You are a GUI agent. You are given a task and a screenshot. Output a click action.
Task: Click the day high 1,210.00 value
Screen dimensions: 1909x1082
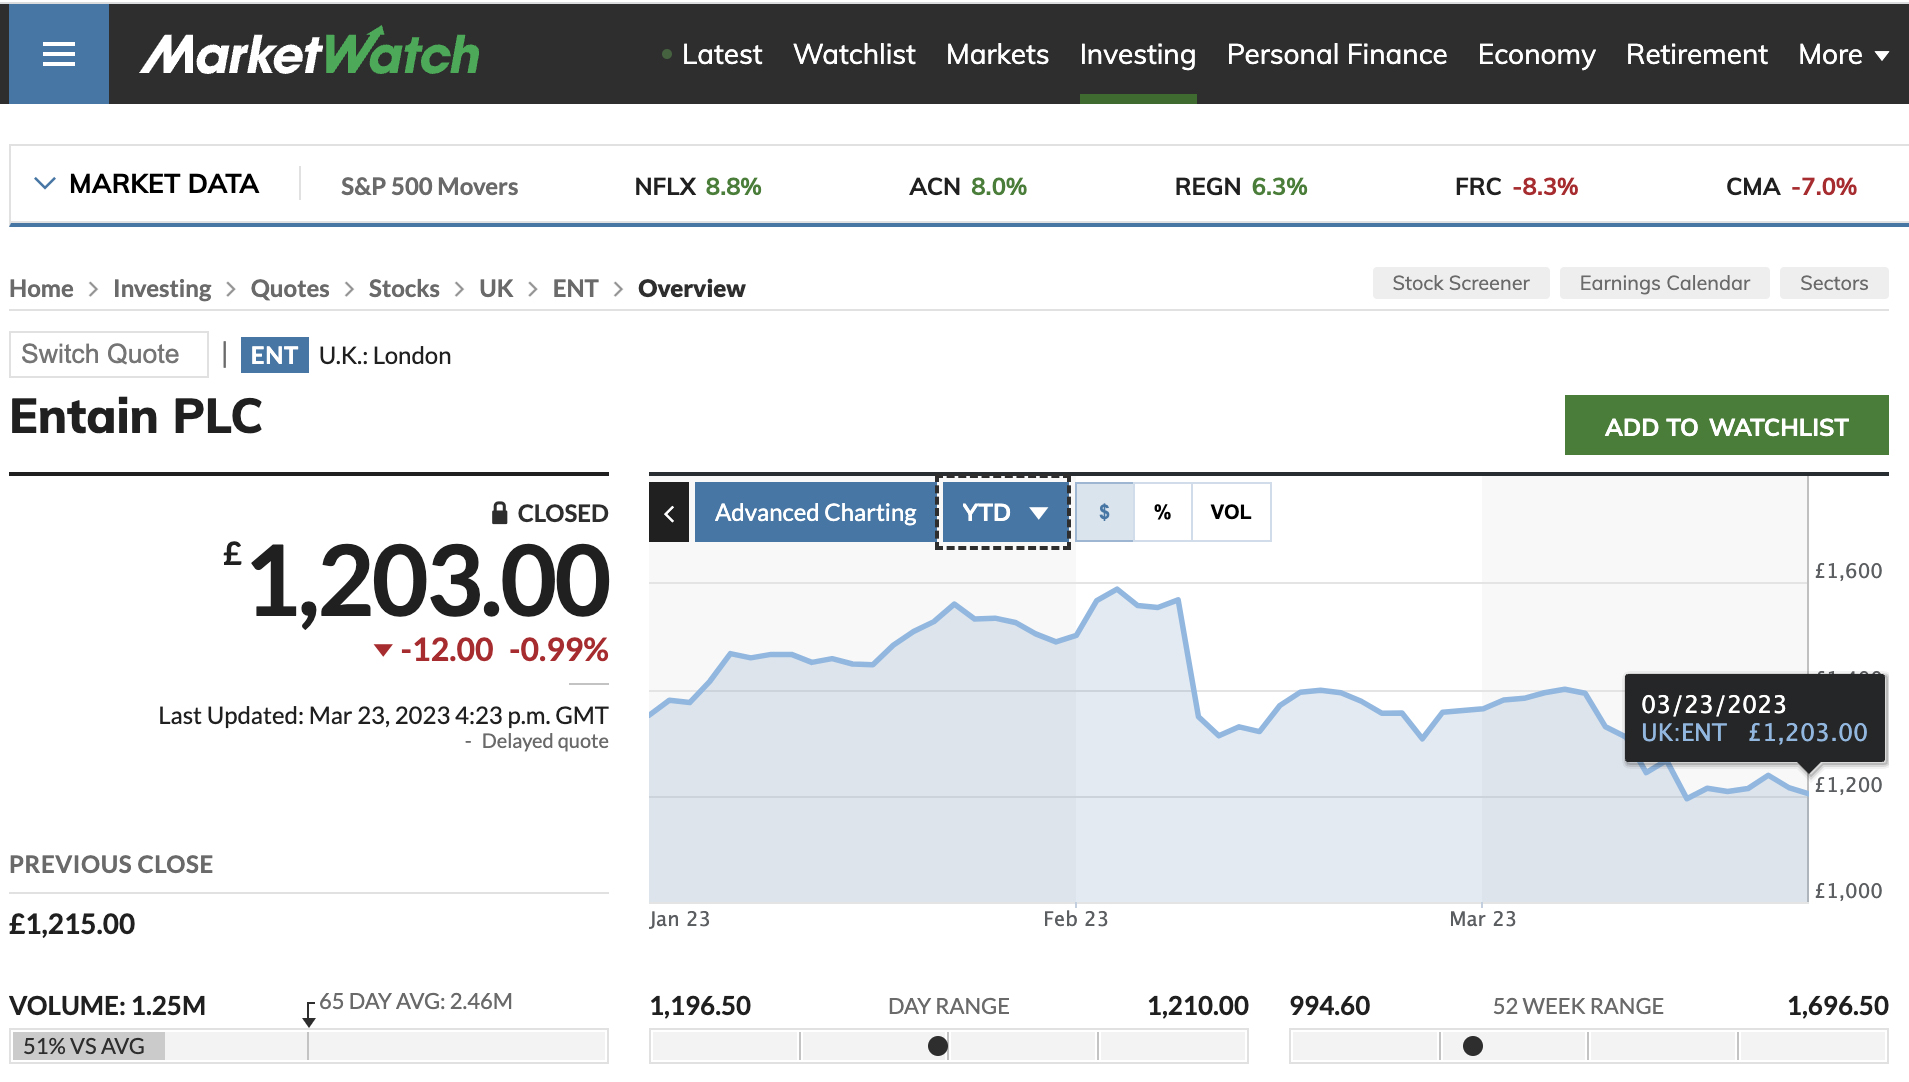tap(1198, 1006)
